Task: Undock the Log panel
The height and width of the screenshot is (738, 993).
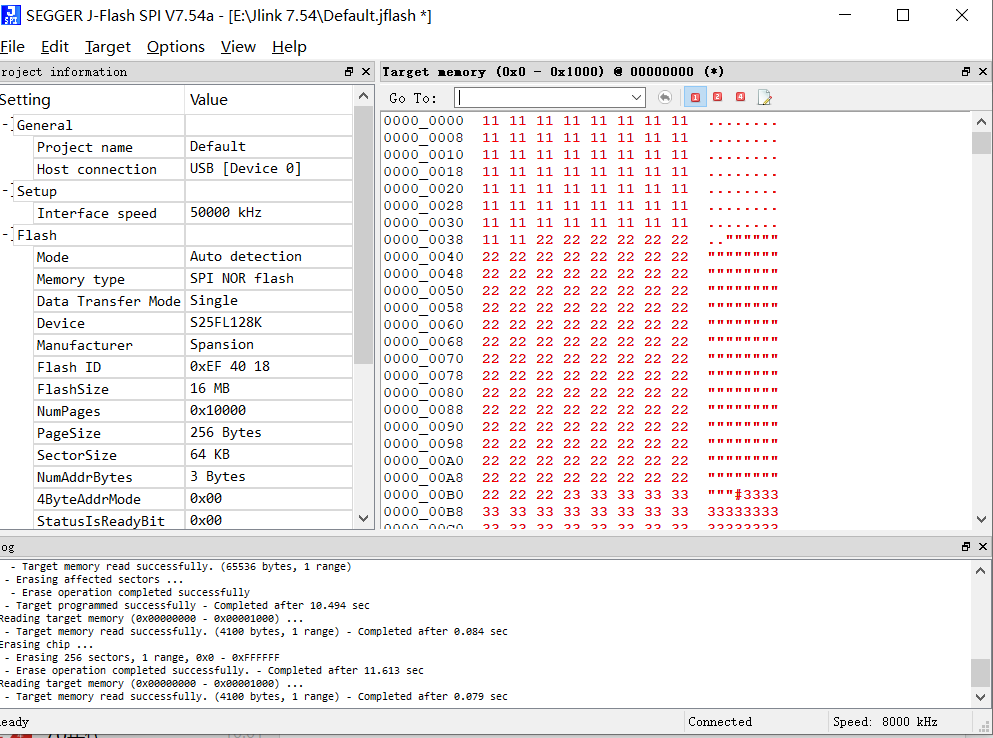Action: click(966, 547)
